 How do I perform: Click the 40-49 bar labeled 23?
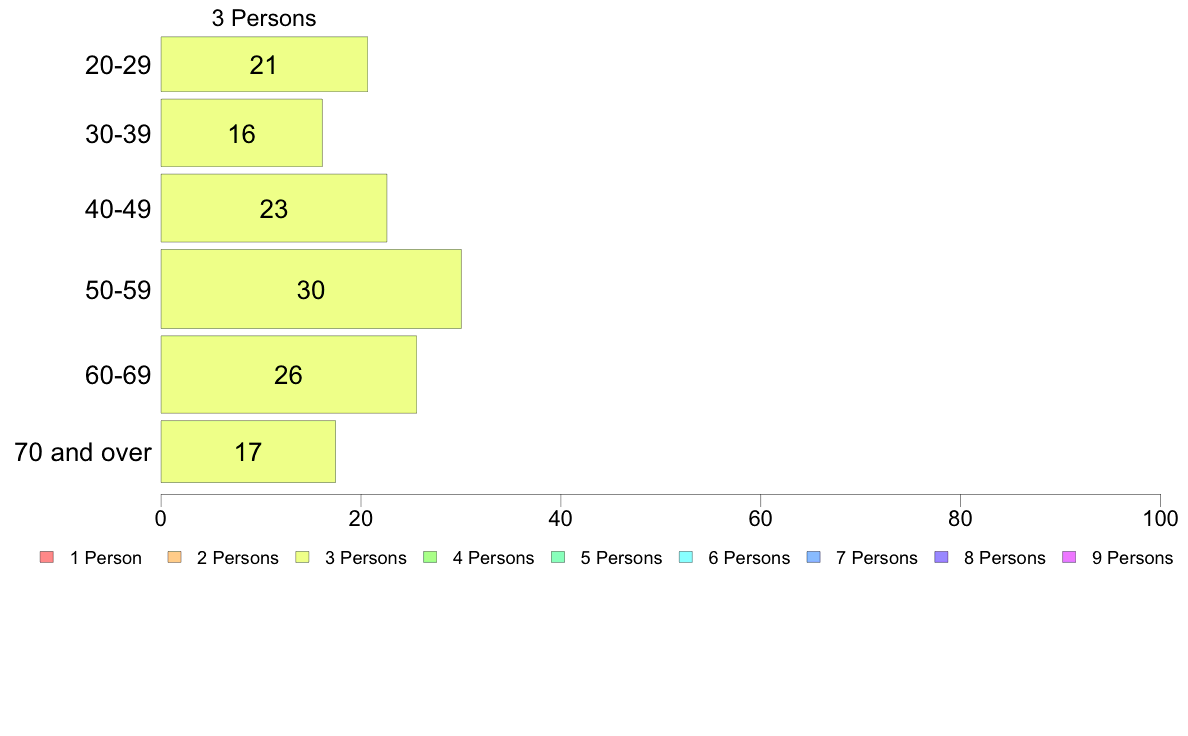click(274, 208)
